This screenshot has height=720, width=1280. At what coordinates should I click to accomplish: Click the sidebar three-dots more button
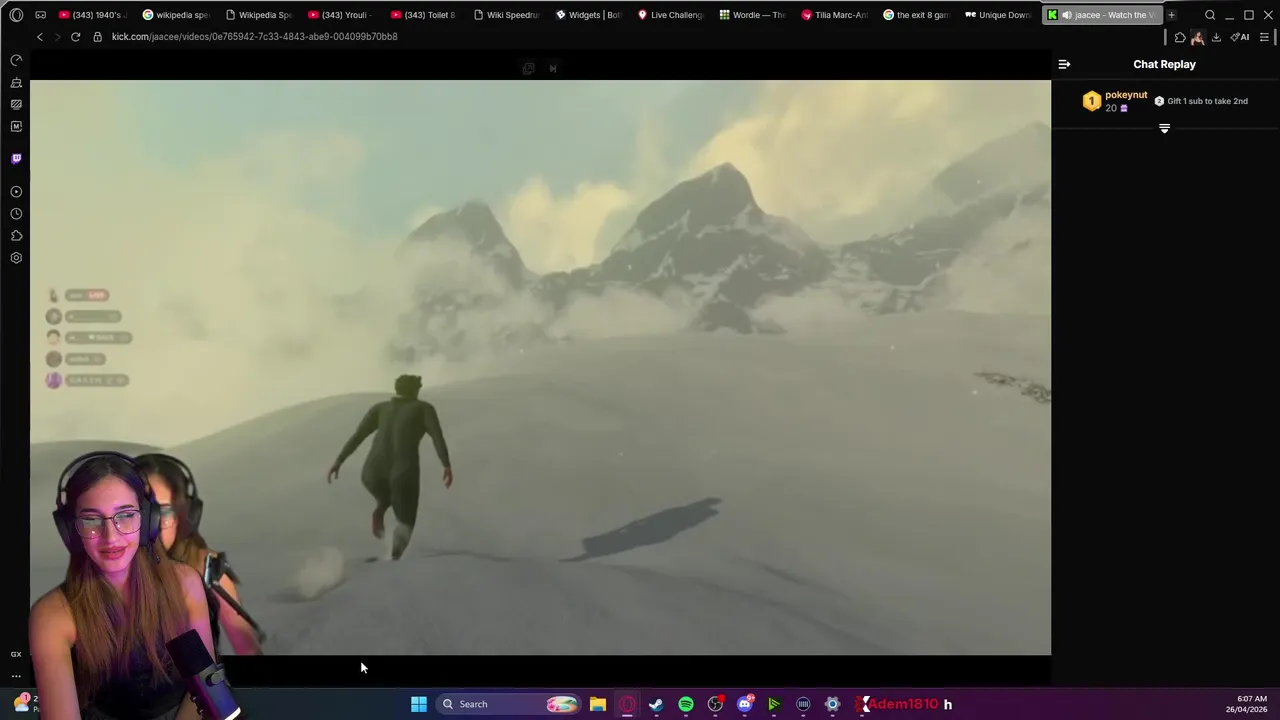coord(16,676)
